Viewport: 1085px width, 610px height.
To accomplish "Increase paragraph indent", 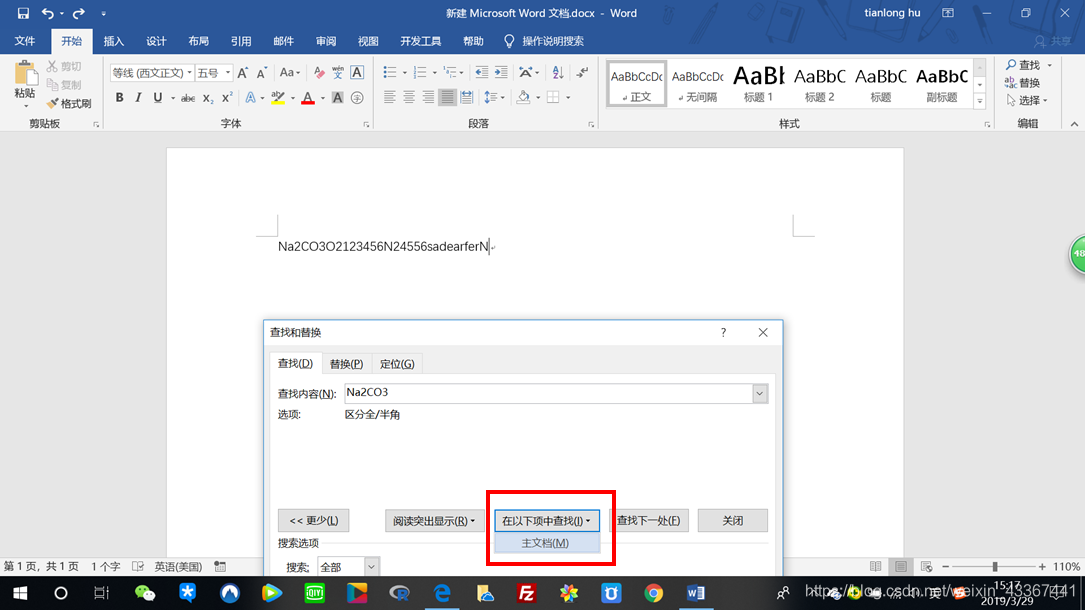I will point(501,73).
